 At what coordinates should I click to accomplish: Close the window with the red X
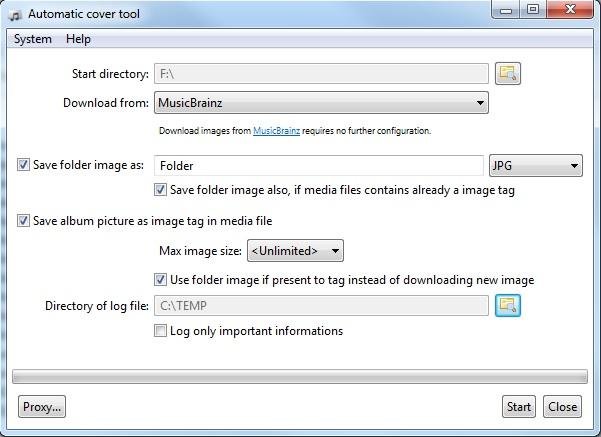click(570, 10)
